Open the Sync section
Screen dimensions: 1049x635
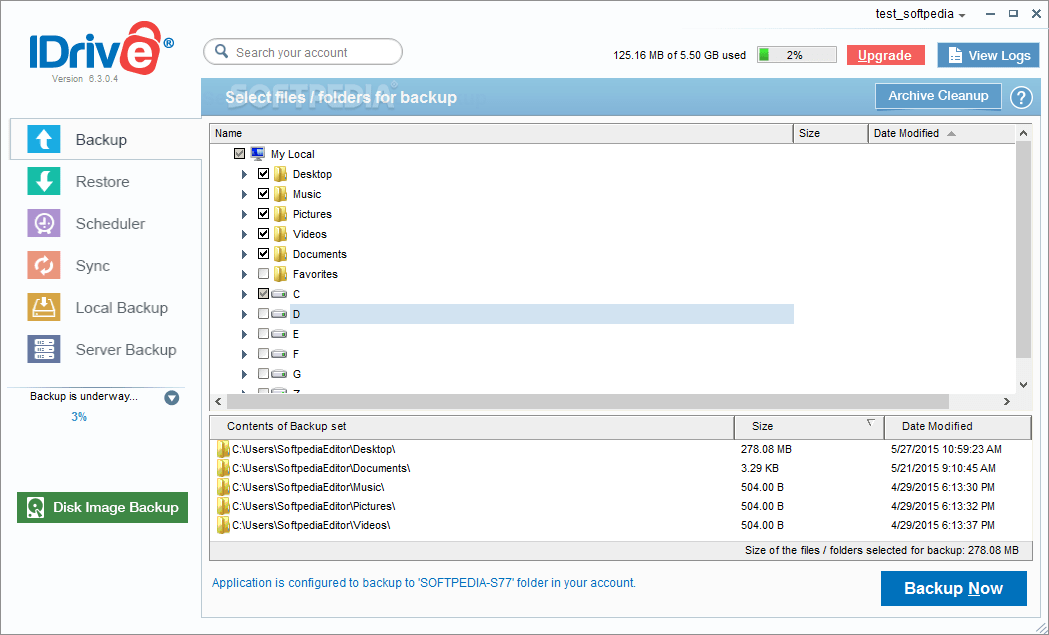[x=93, y=266]
